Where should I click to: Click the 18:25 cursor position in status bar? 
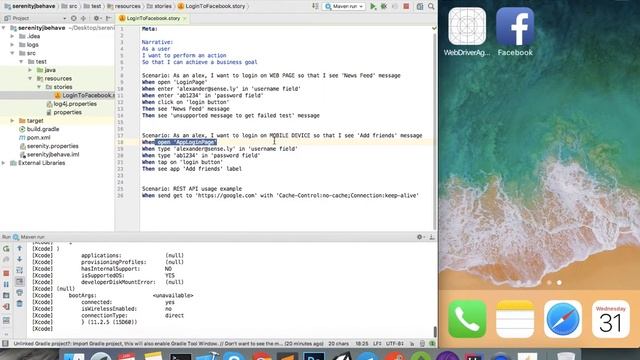(x=362, y=344)
